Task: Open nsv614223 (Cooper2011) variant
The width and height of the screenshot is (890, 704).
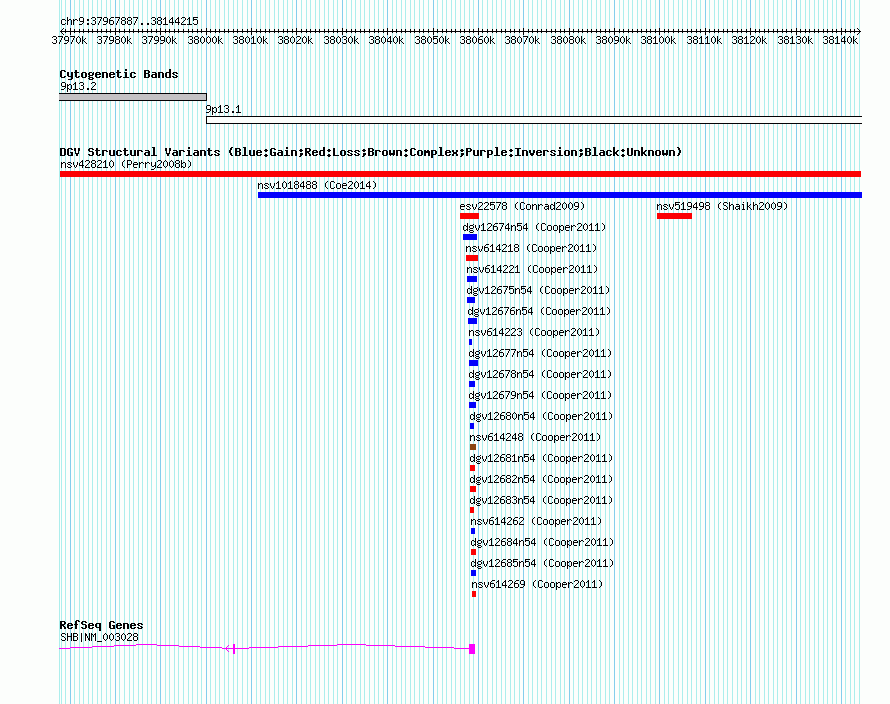Action: (x=534, y=332)
